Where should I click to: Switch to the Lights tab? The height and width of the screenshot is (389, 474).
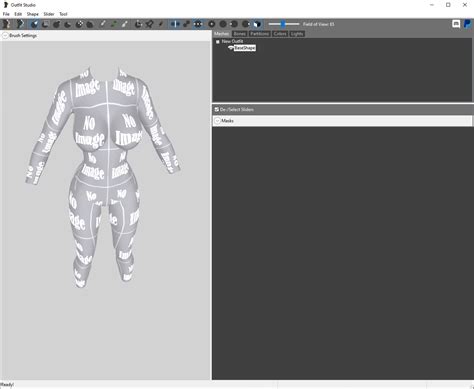point(297,34)
